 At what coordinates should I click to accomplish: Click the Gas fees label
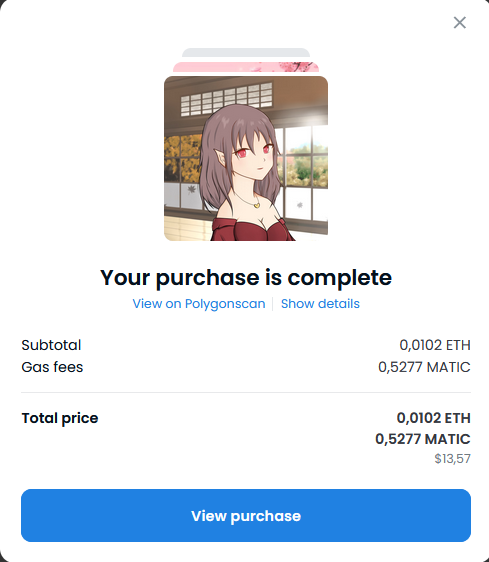point(52,367)
